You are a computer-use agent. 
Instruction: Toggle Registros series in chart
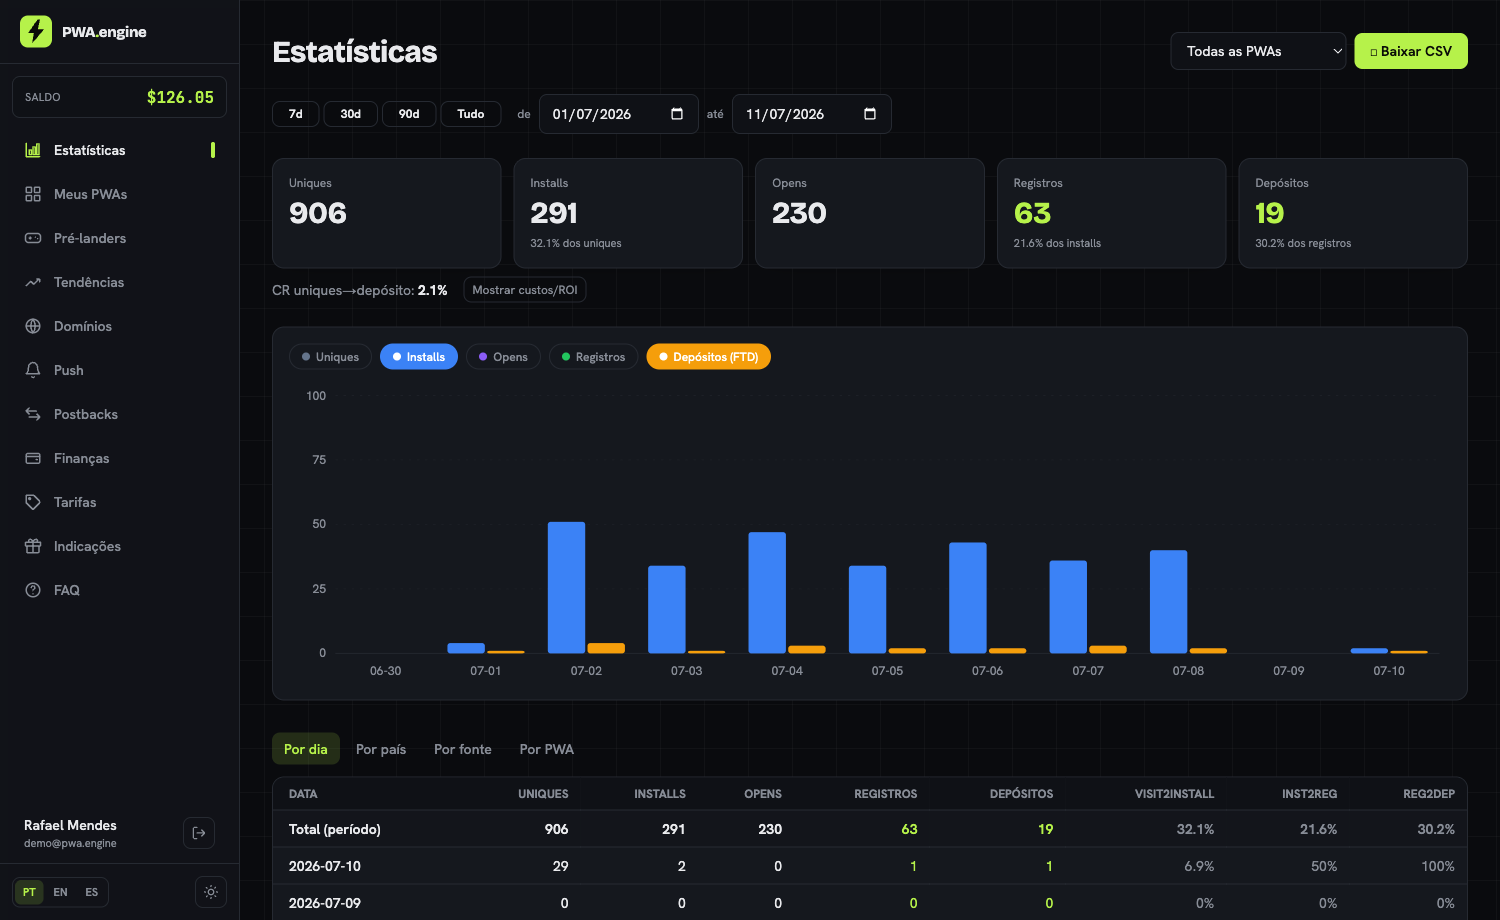tap(593, 357)
